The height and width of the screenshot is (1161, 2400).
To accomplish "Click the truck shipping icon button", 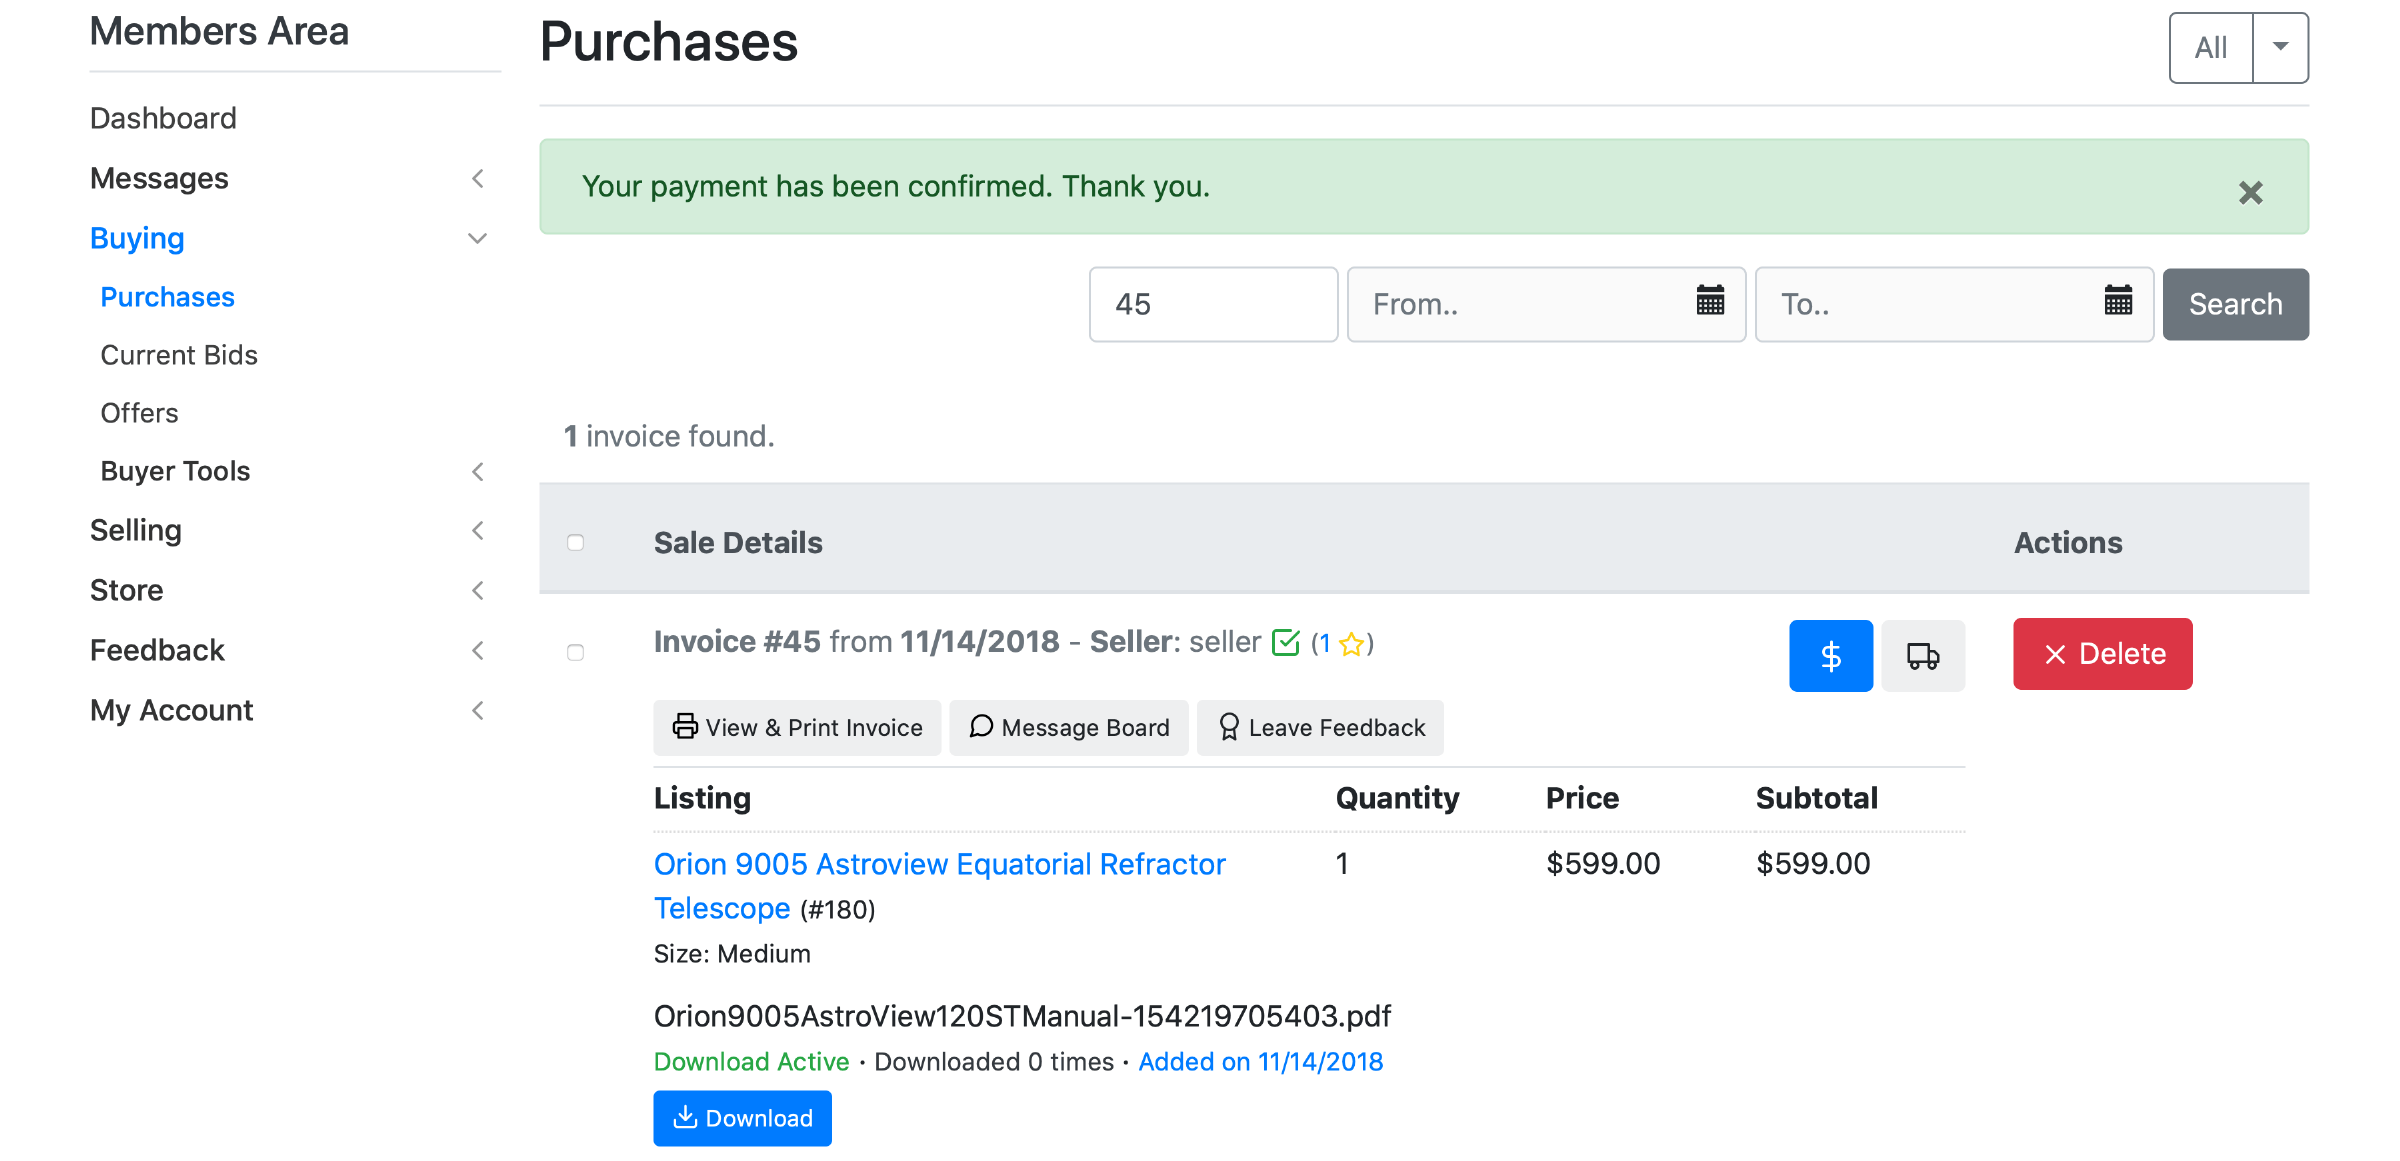I will point(1922,655).
